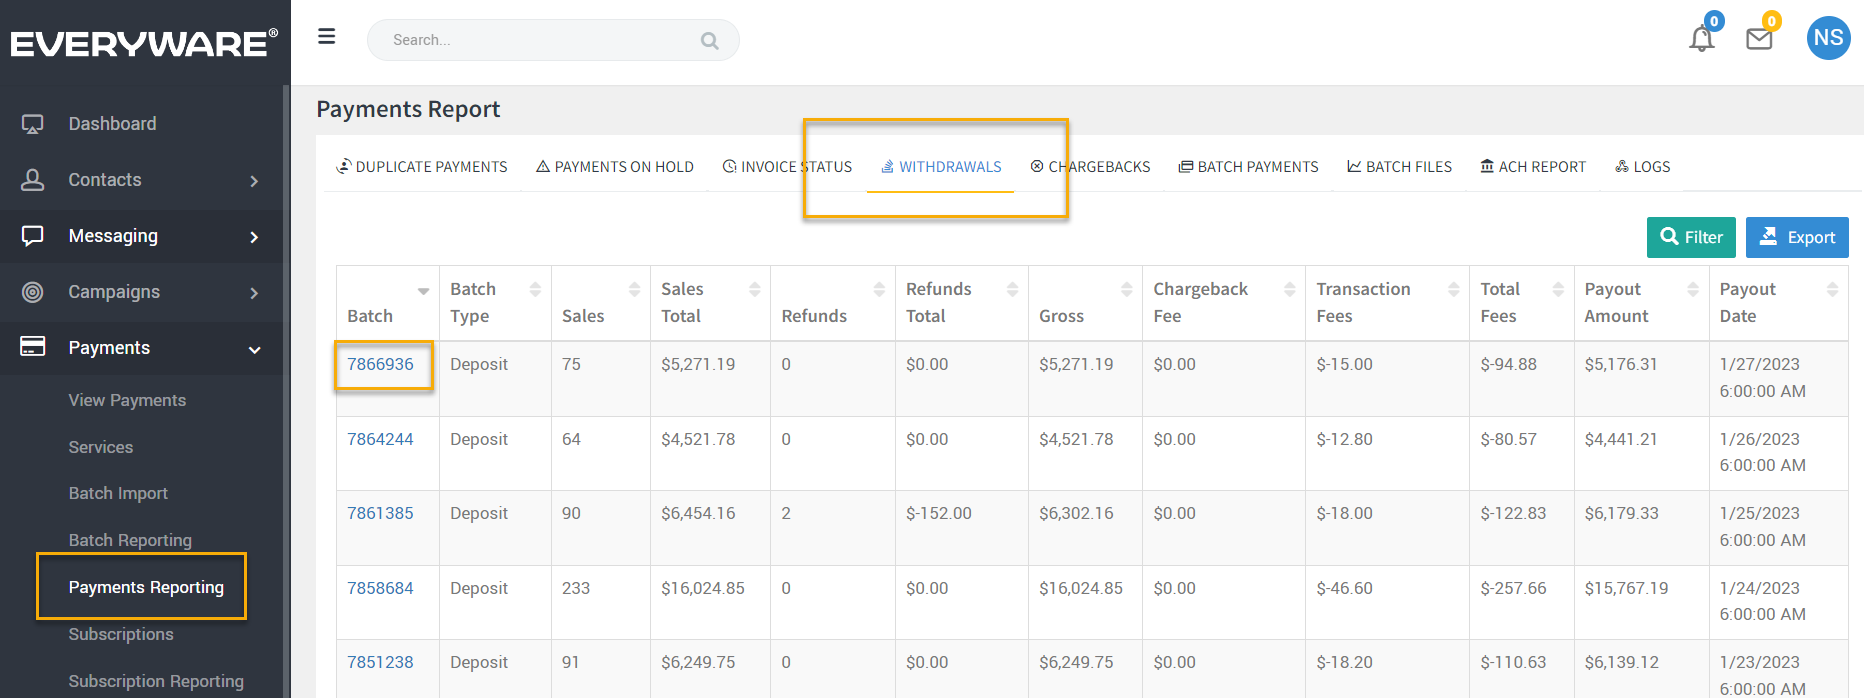
Task: Sort by the Transaction Fees column
Action: [1453, 289]
